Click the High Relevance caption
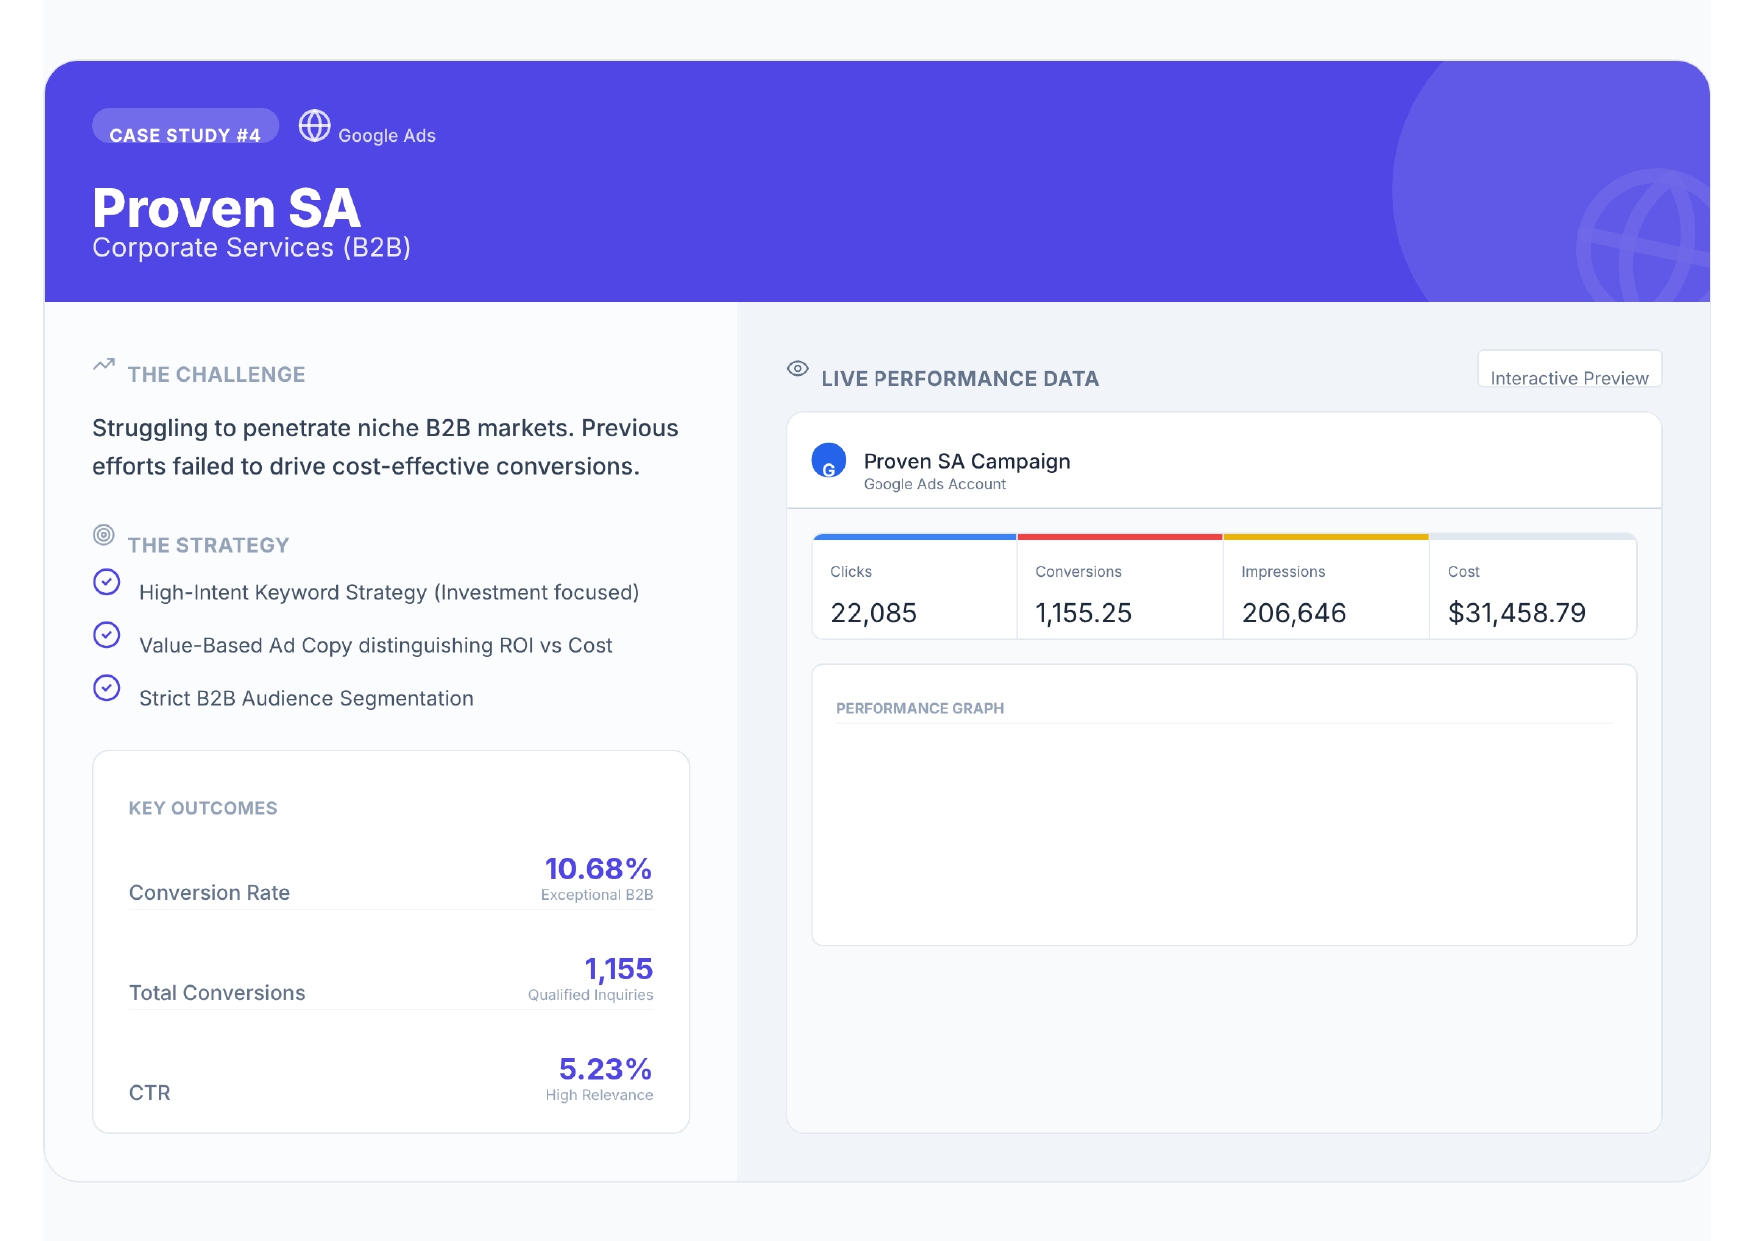The height and width of the screenshot is (1241, 1754). click(x=600, y=1095)
